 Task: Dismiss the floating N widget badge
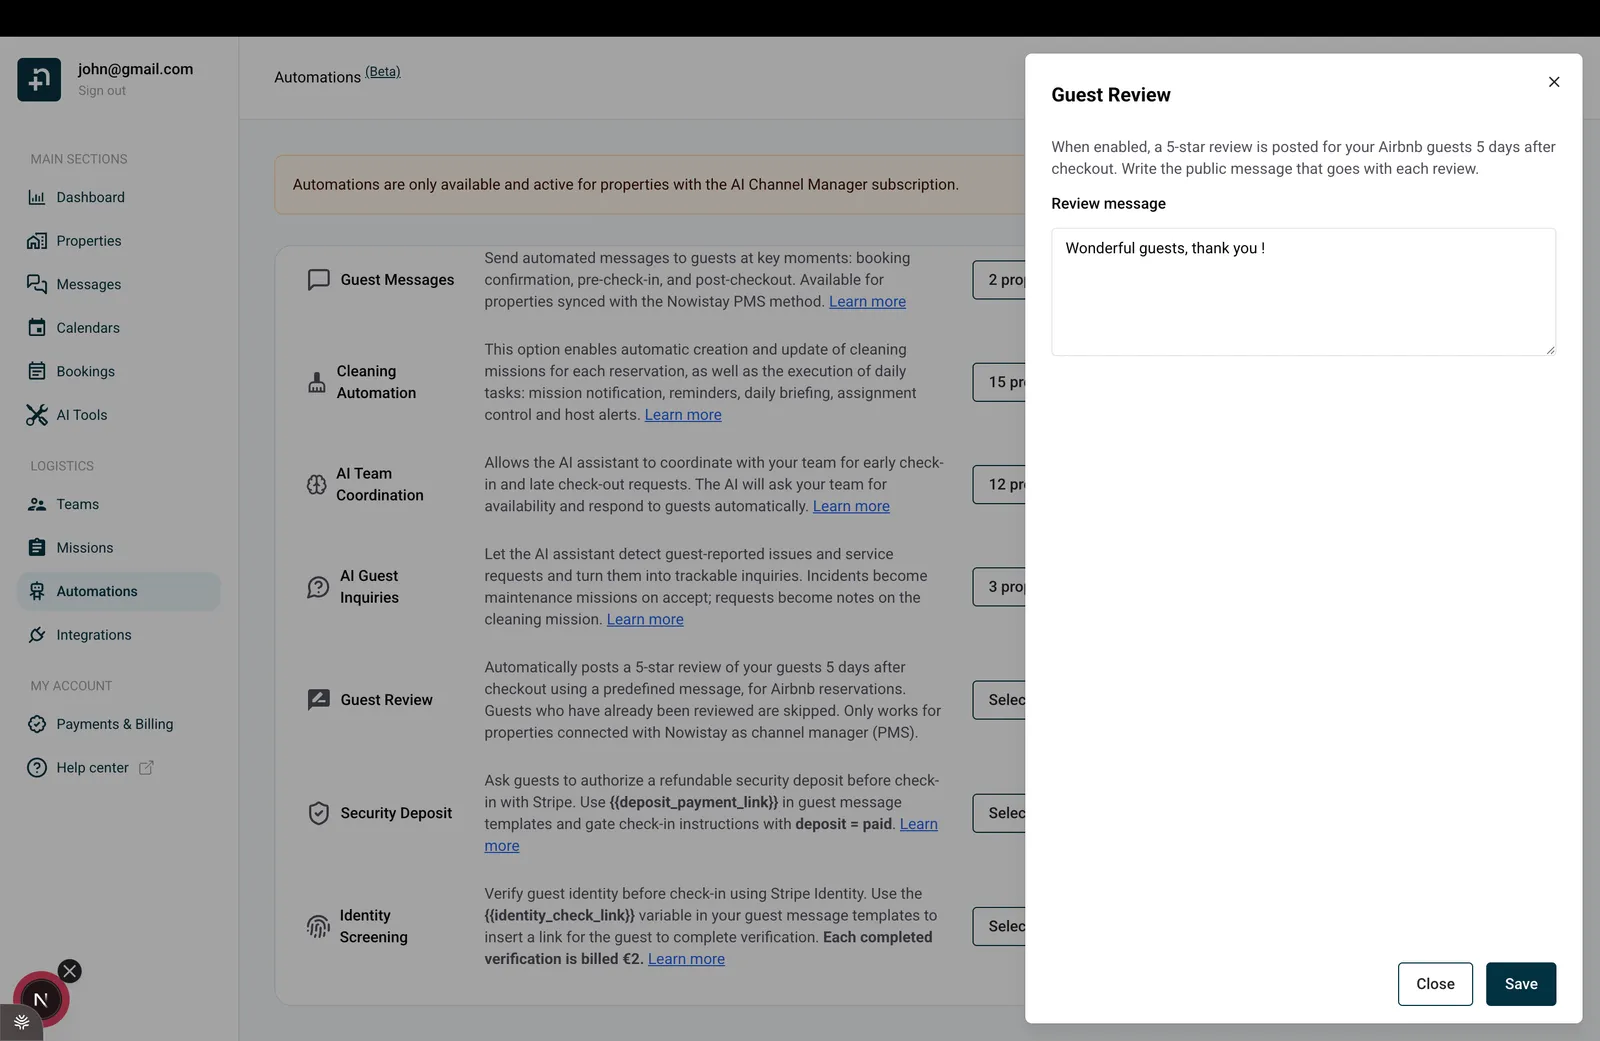69,971
